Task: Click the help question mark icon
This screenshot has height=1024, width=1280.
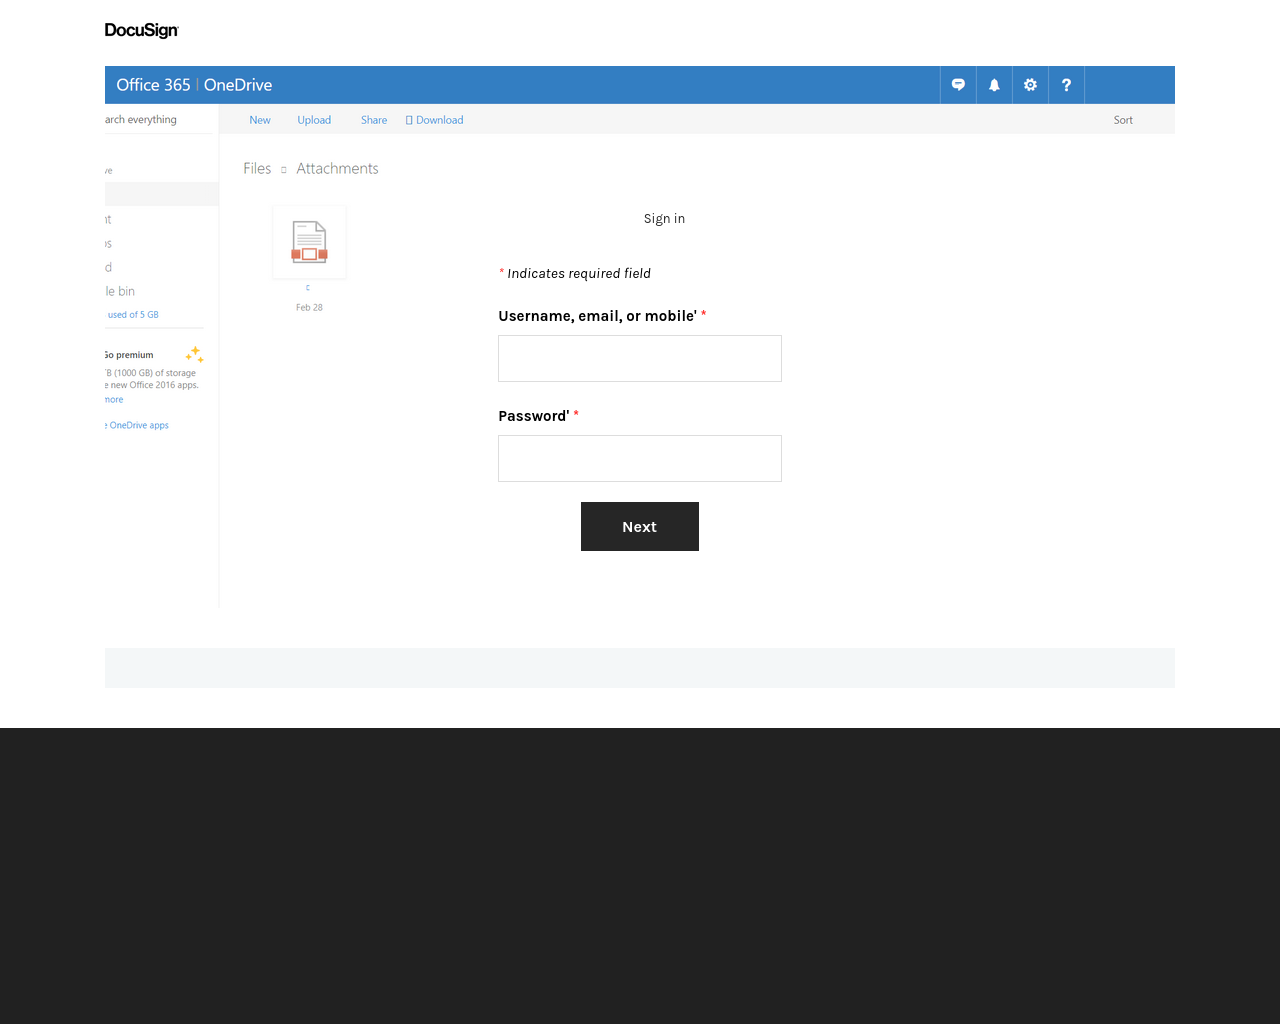Action: [1066, 85]
